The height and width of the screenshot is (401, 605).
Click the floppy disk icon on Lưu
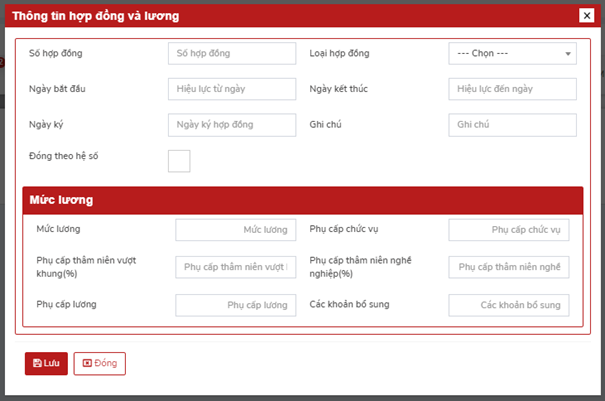pyautogui.click(x=37, y=363)
